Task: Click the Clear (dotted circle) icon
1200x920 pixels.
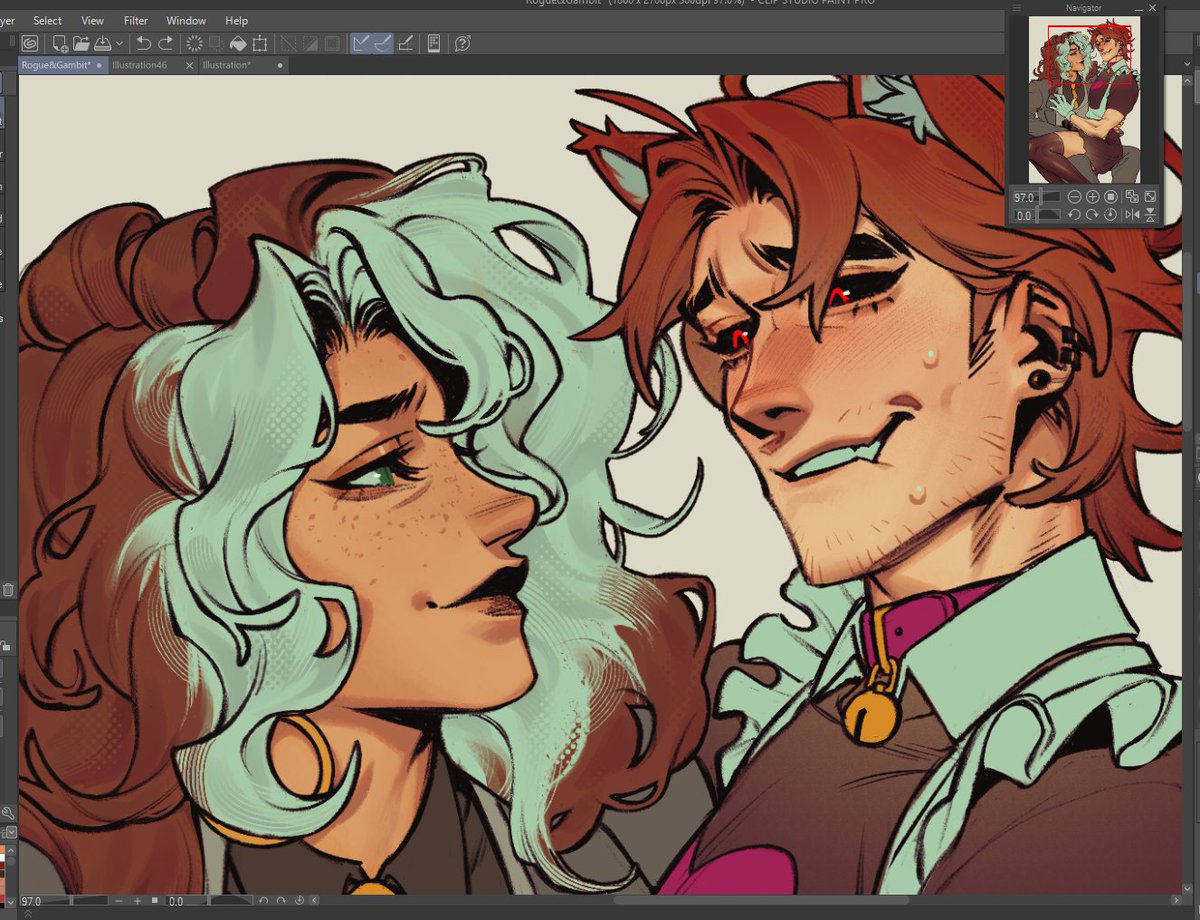Action: point(195,44)
